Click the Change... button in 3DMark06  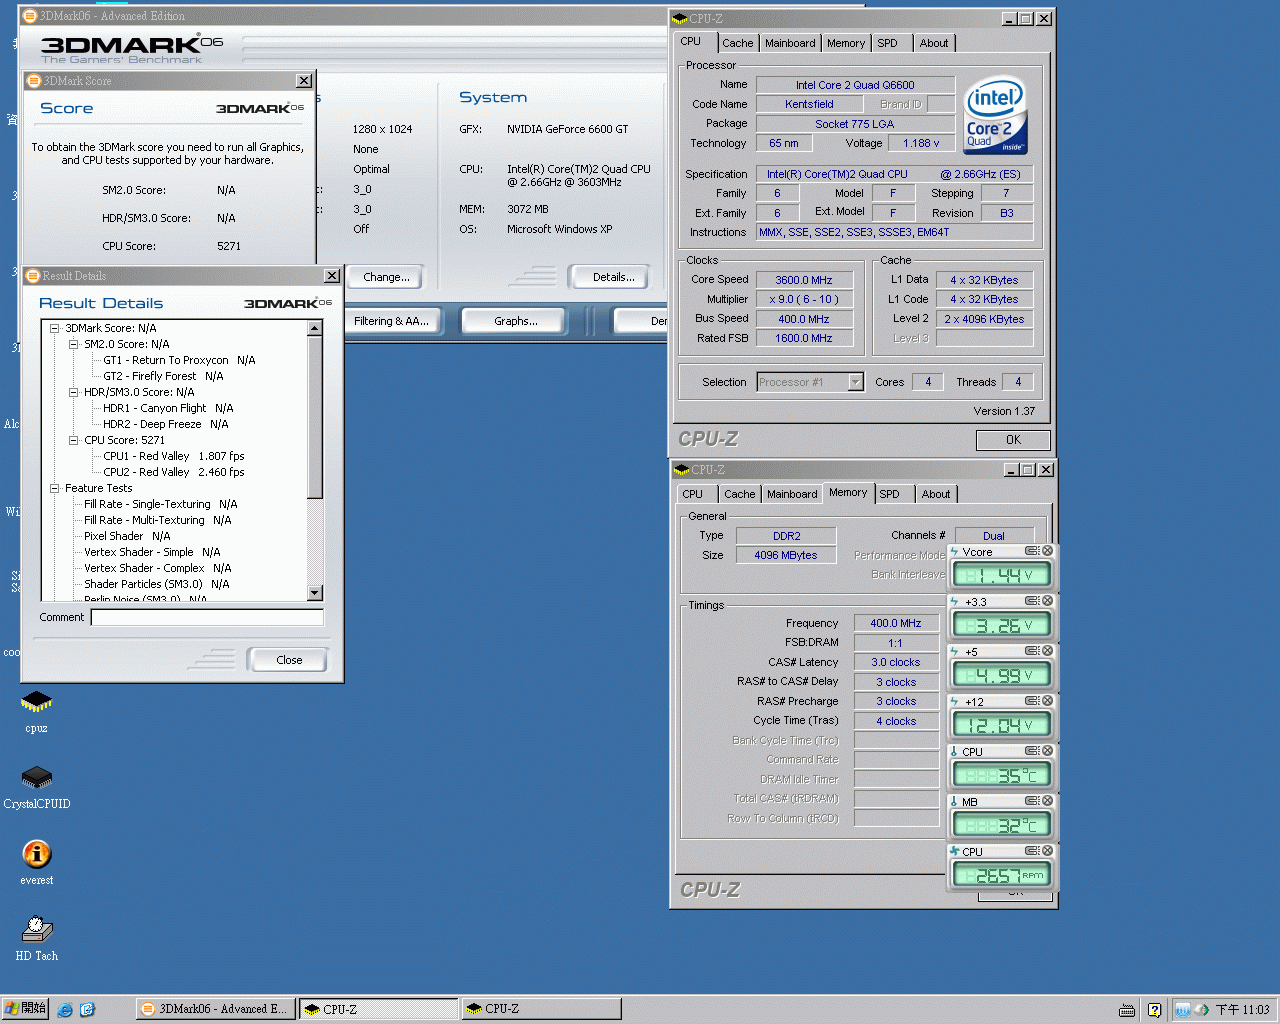click(x=386, y=277)
